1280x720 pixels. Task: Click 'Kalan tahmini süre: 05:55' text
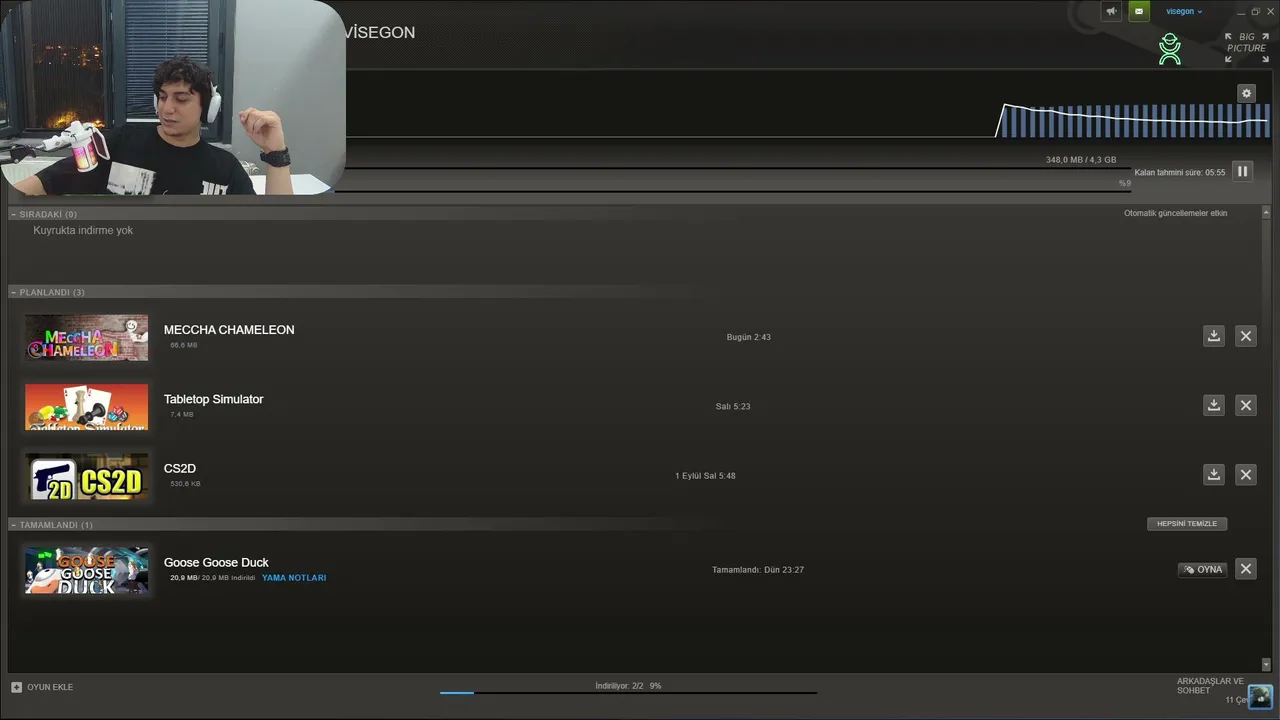click(1180, 173)
